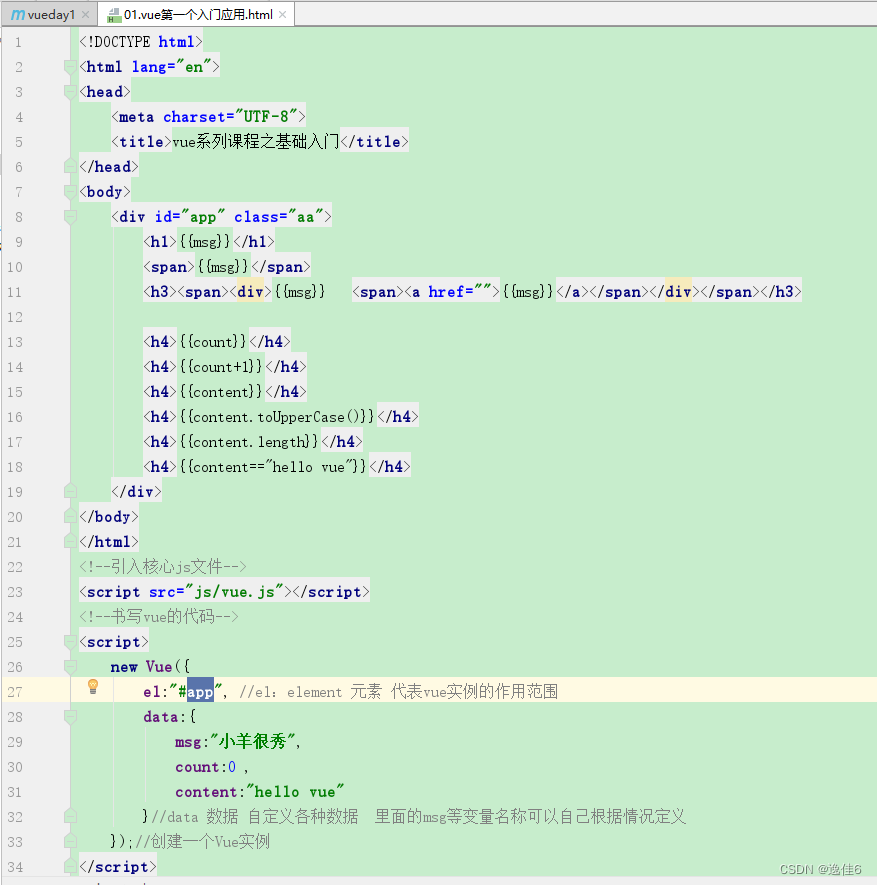Collapse the data object fold on line 28
877x885 pixels.
click(x=70, y=717)
